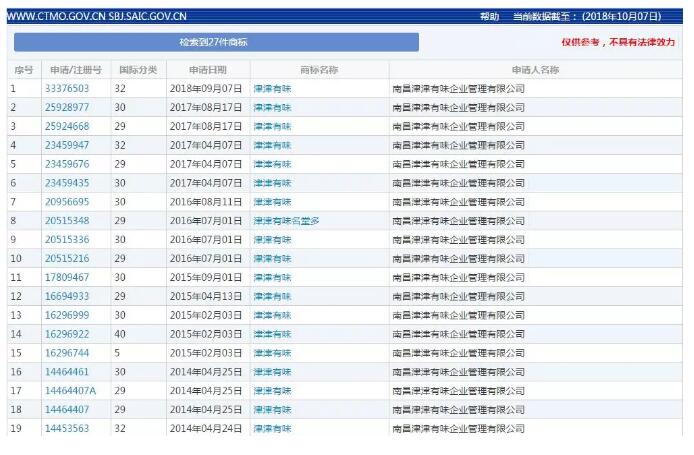Open registration number 14453563

pyautogui.click(x=67, y=428)
